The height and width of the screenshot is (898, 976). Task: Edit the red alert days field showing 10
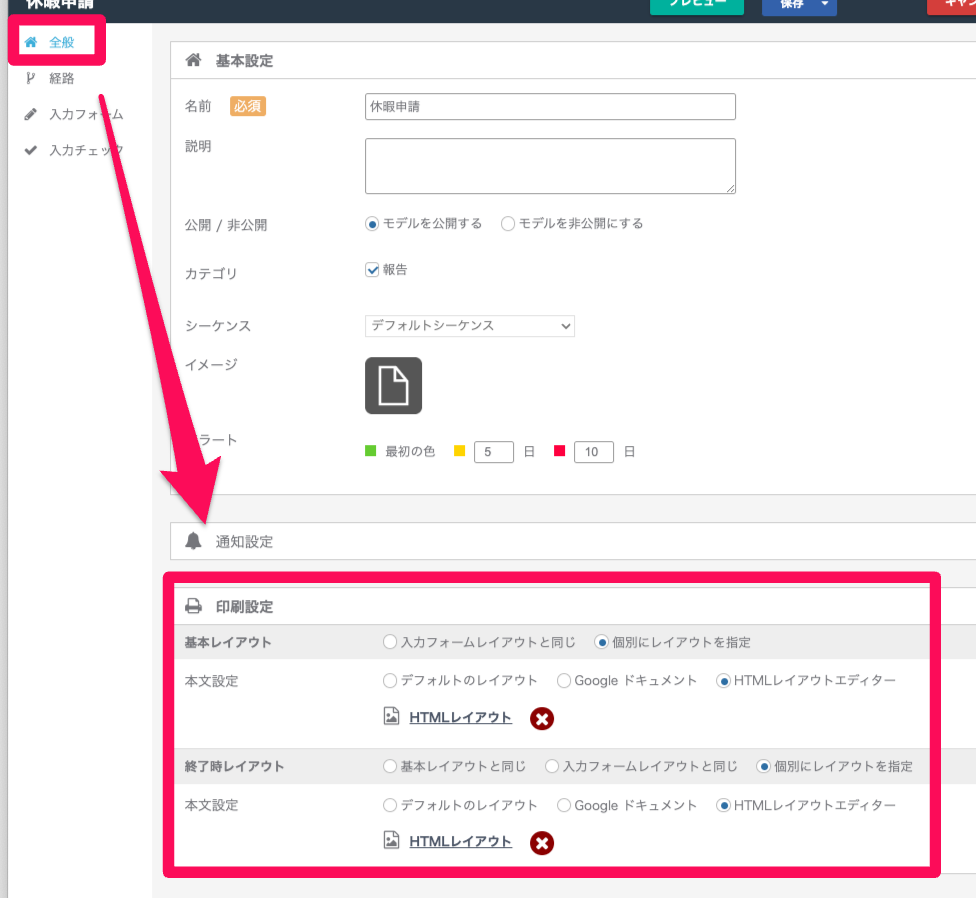click(594, 452)
